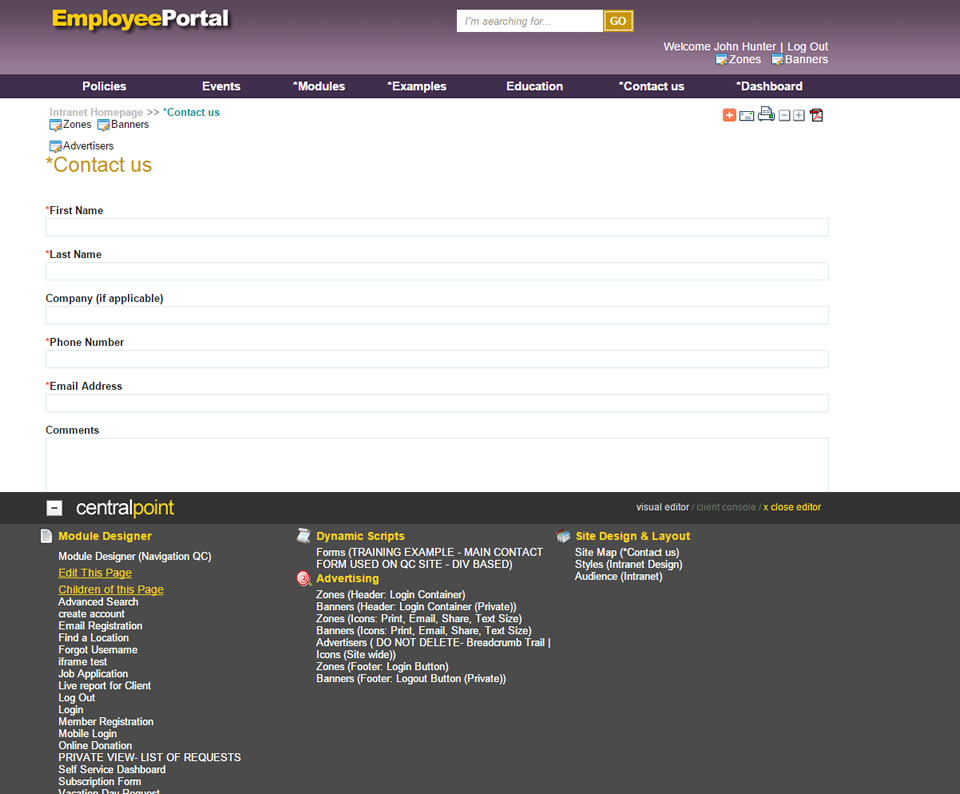The image size is (960, 794).
Task: Print the page with the printer icon
Action: [766, 114]
